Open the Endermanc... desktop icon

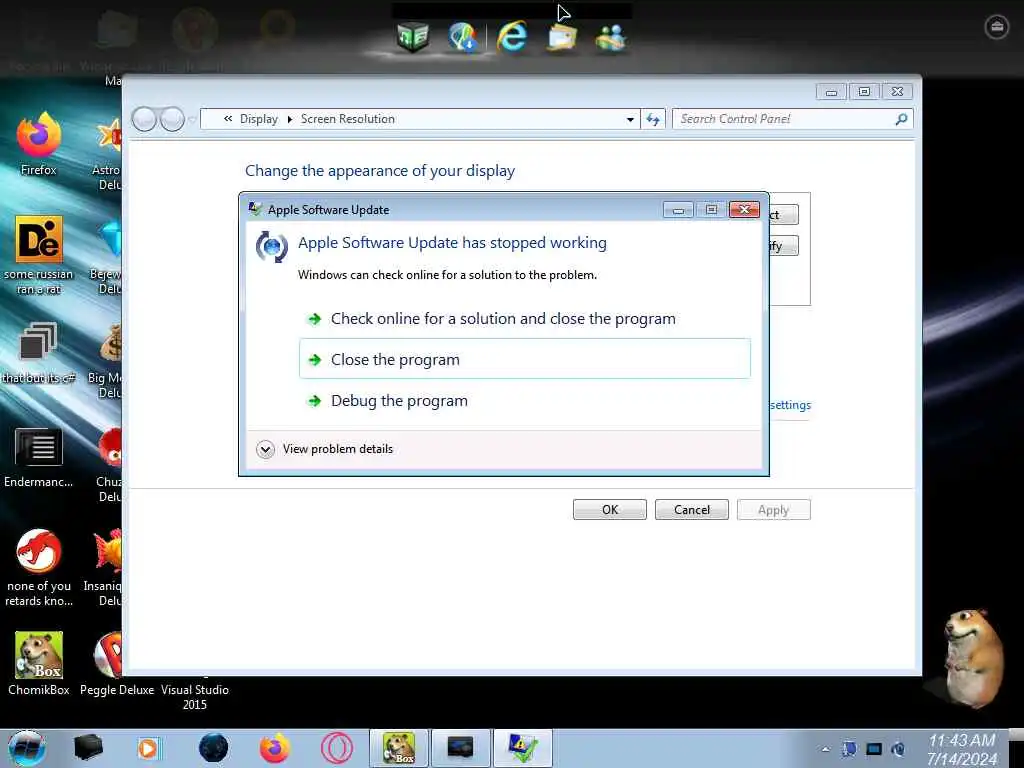(x=39, y=457)
